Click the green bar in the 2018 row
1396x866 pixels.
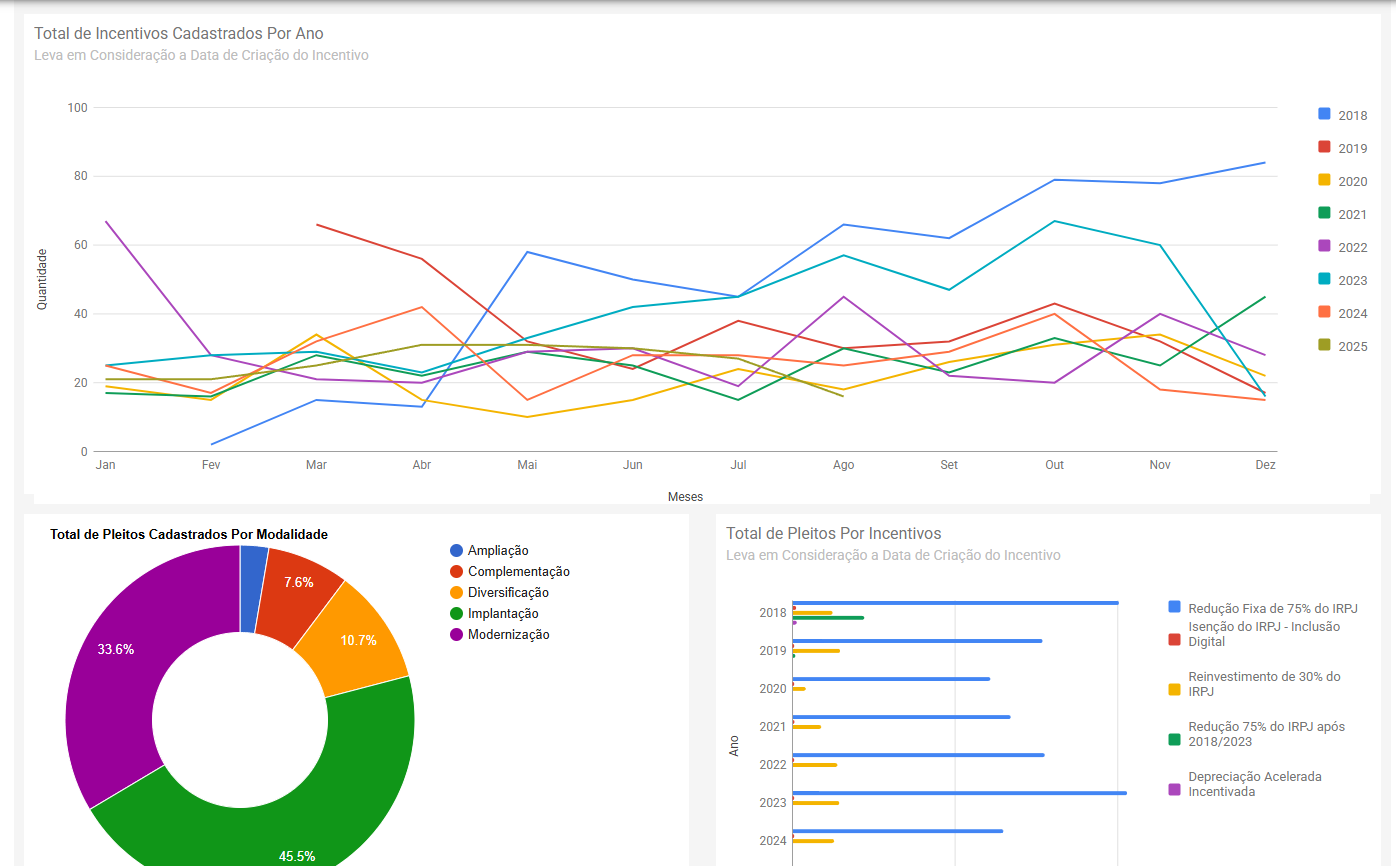(x=828, y=618)
